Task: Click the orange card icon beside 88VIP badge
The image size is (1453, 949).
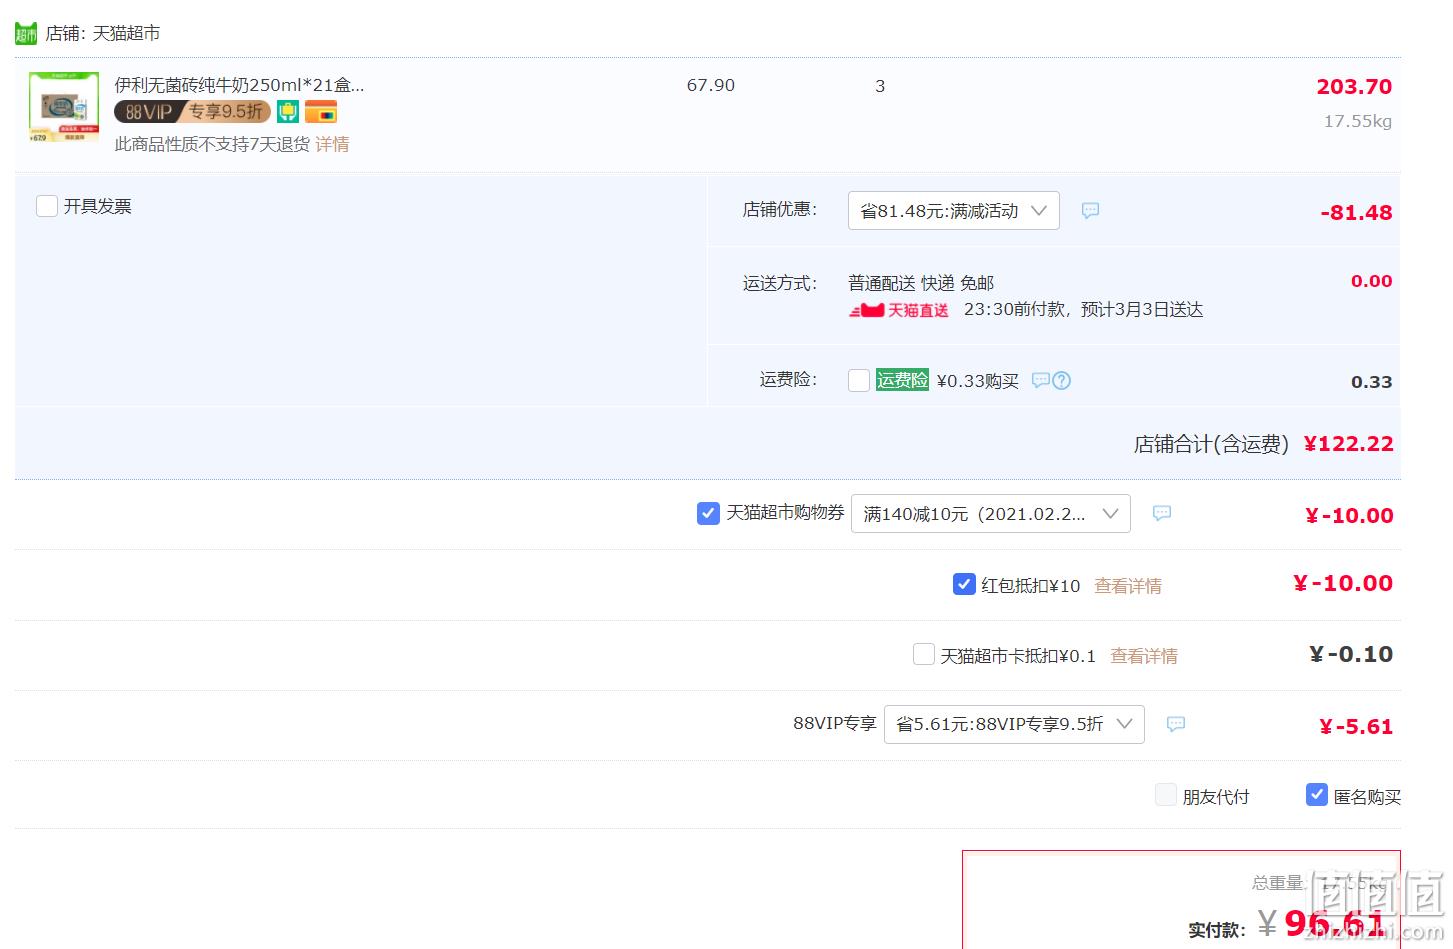Action: click(321, 112)
